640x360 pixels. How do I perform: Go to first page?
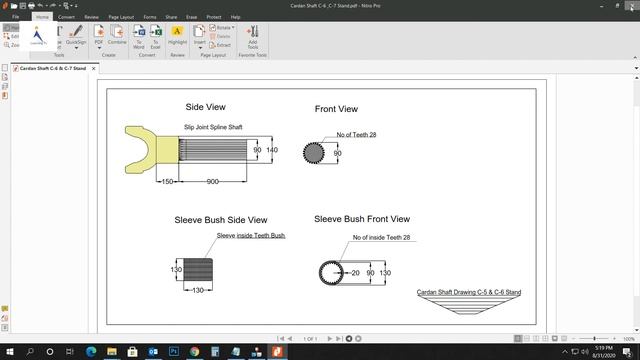280,339
